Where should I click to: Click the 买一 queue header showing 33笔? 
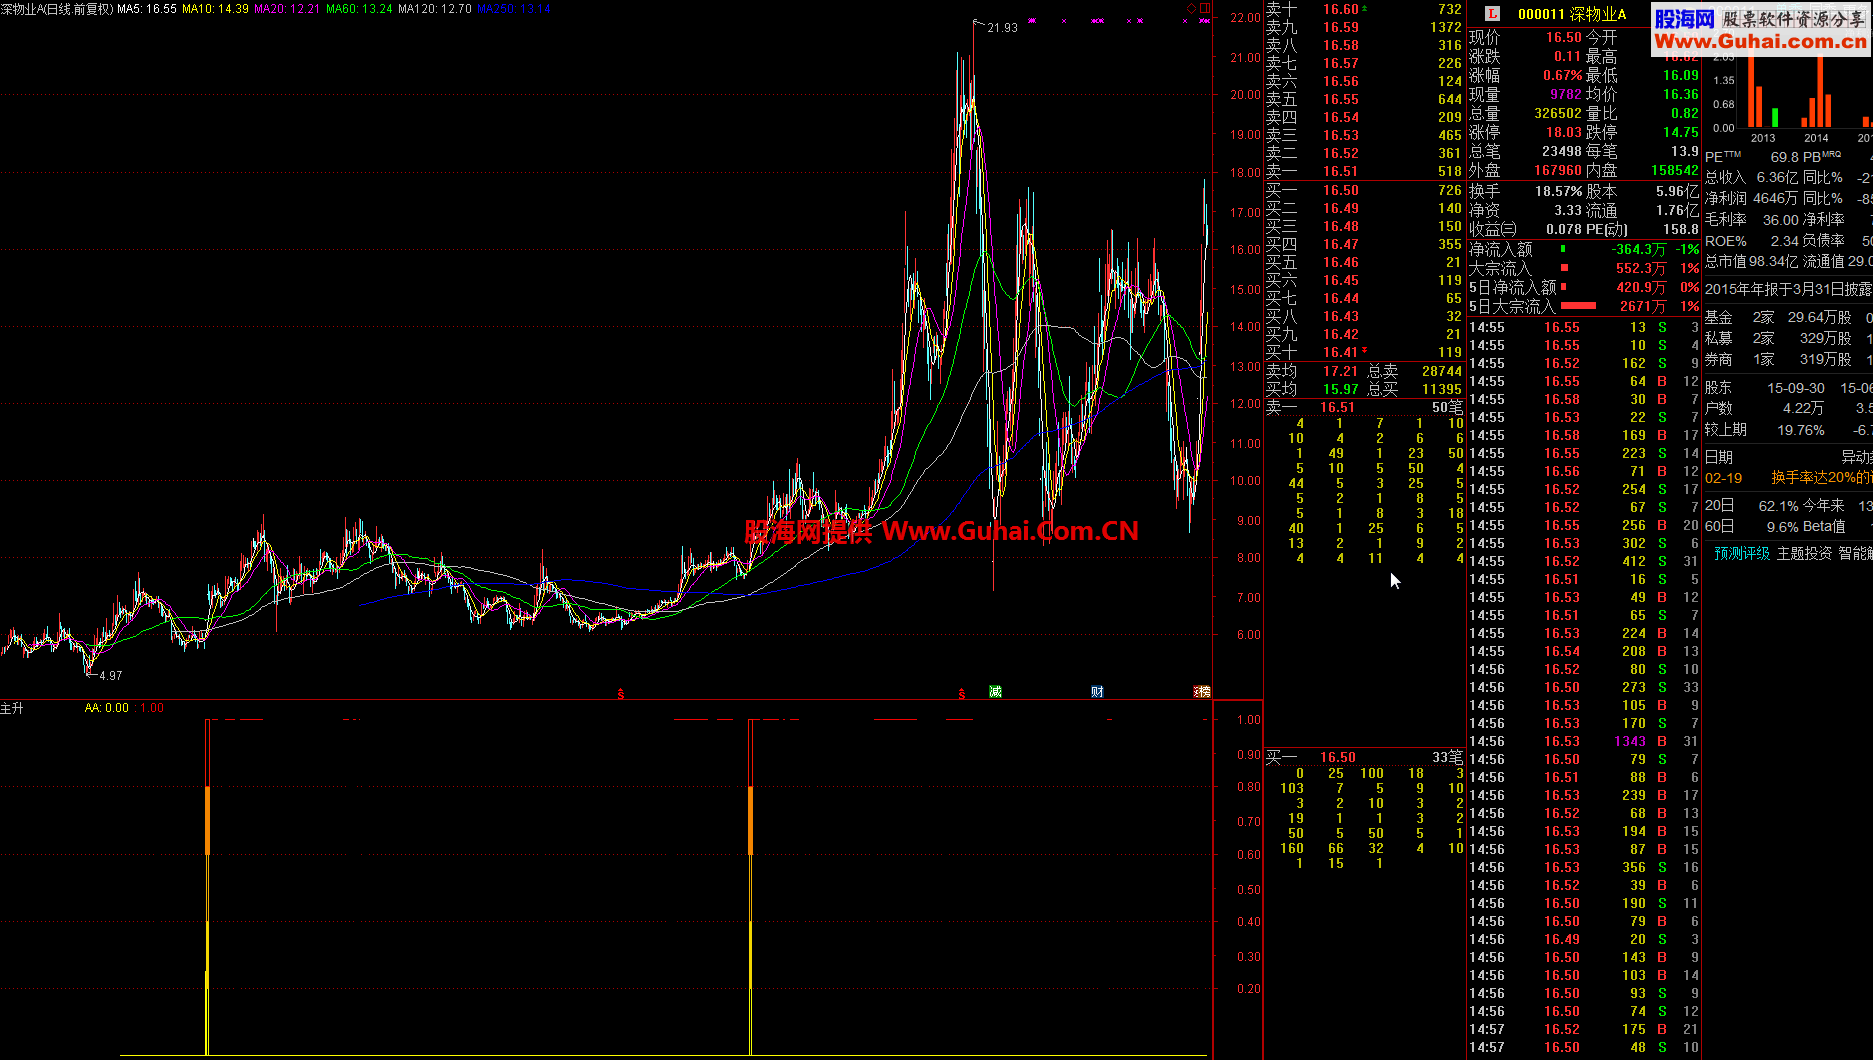[x=1364, y=757]
